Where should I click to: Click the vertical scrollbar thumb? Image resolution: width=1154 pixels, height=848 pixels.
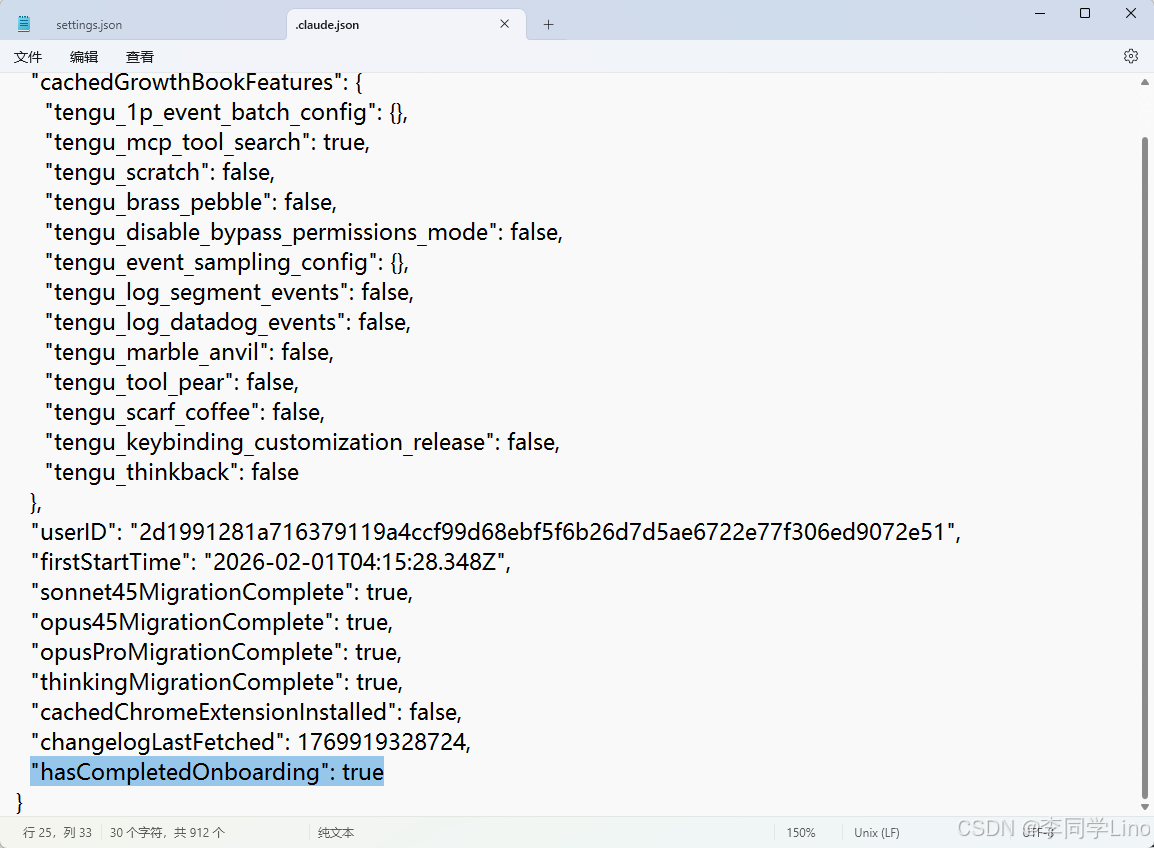click(x=1144, y=467)
